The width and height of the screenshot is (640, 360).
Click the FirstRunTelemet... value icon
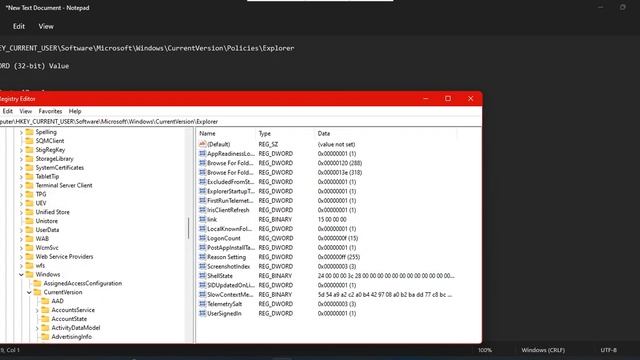coord(202,200)
